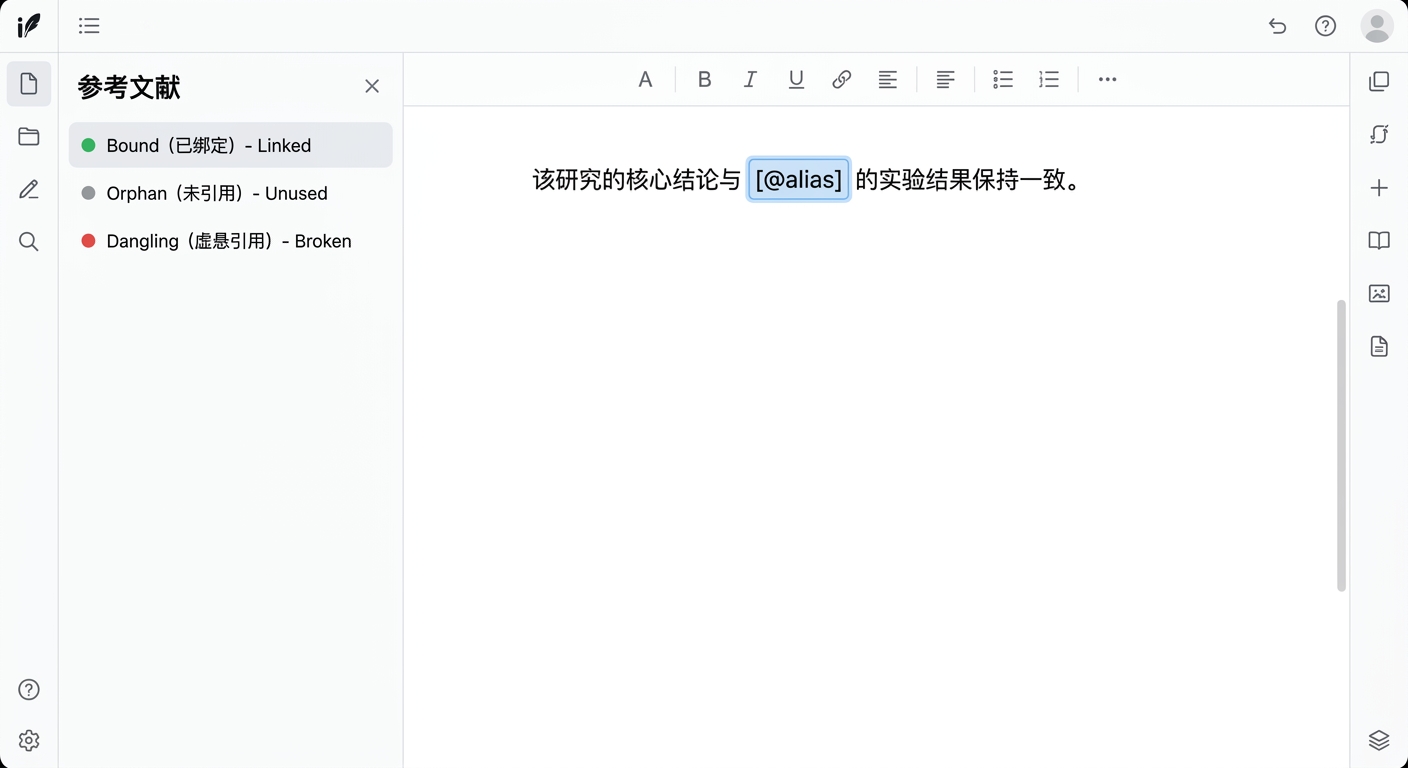1408x768 pixels.
Task: Toggle bold formatting in toolbar
Action: pos(704,80)
